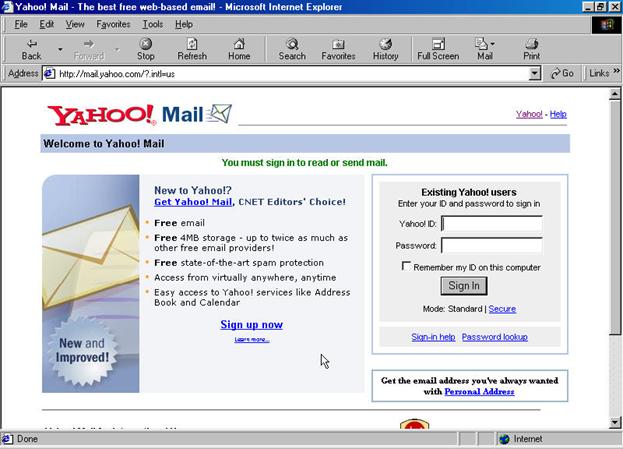Click the Sign In button
Image resolution: width=623 pixels, height=449 pixels.
463,286
